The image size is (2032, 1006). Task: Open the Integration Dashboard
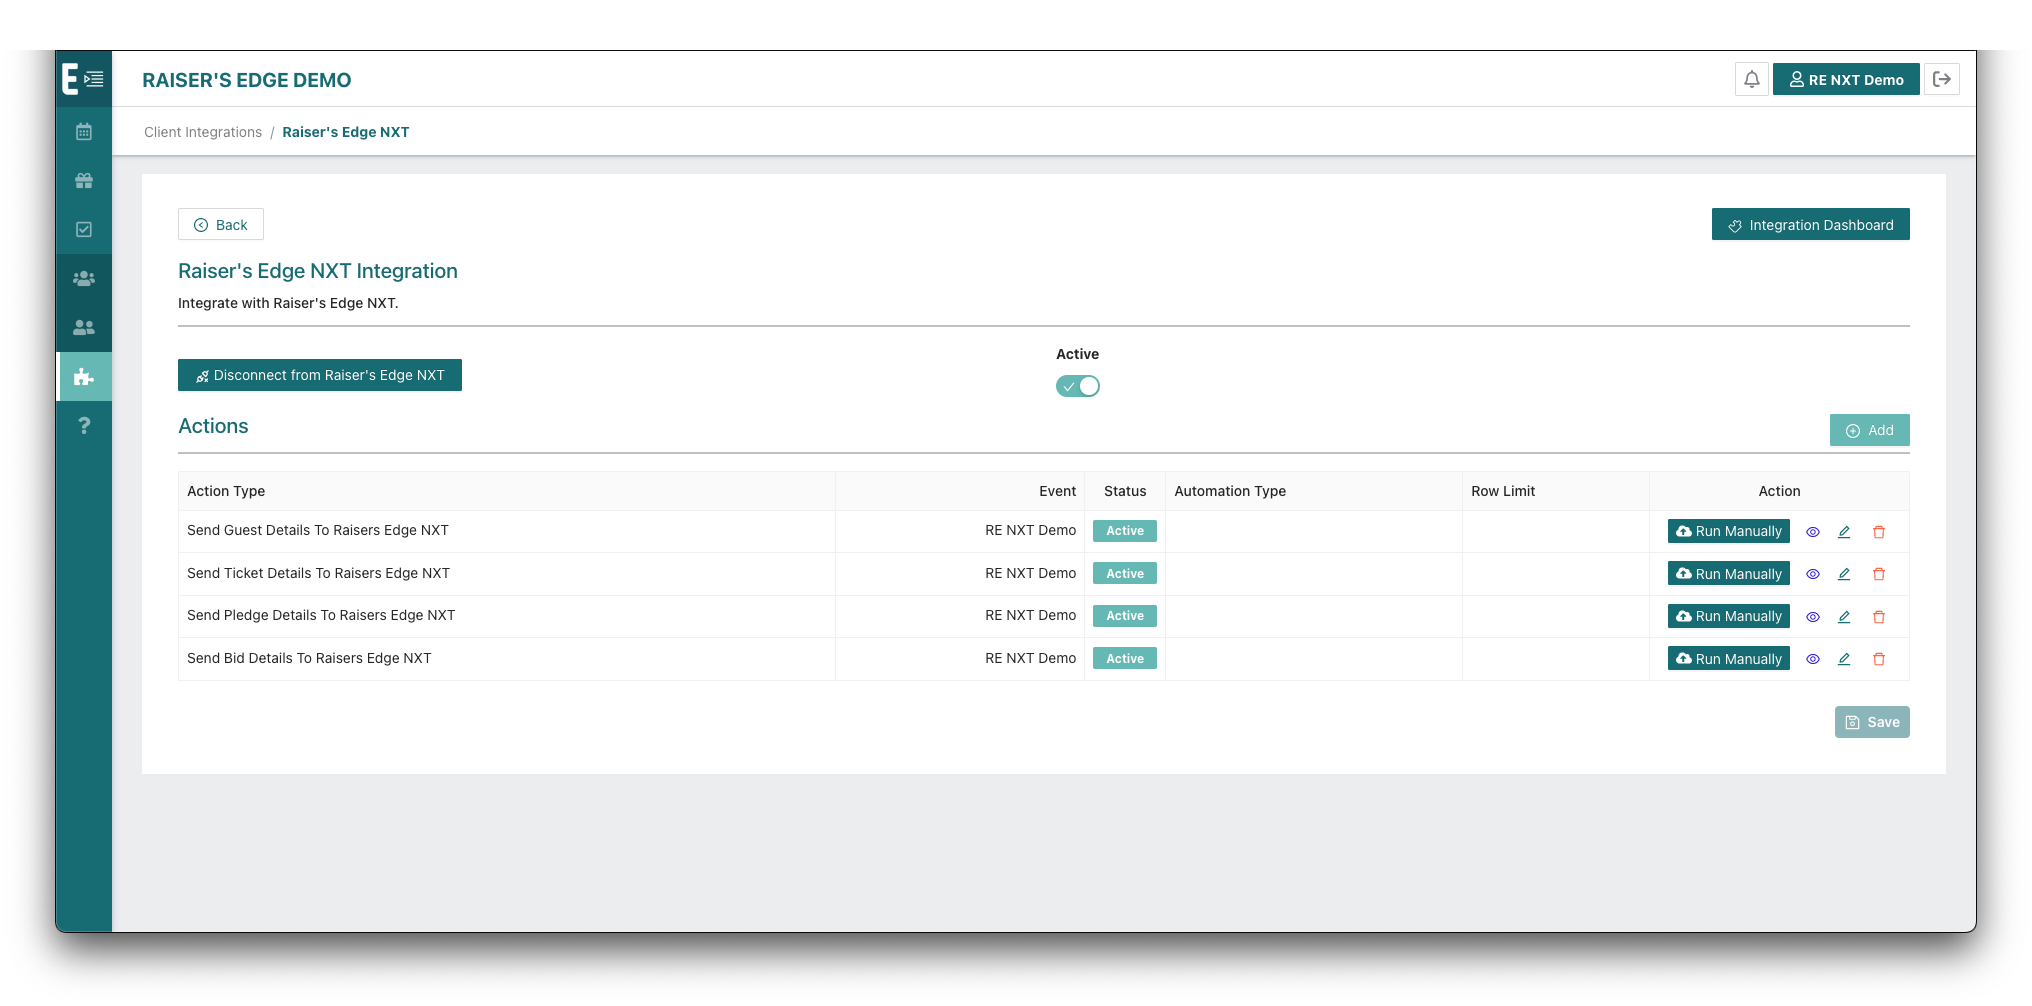tap(1810, 224)
